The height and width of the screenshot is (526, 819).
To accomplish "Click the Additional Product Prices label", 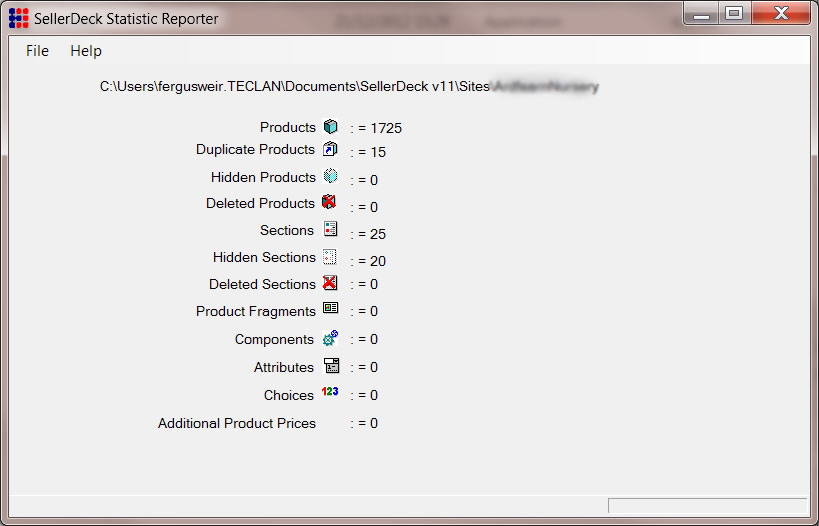I will point(237,424).
